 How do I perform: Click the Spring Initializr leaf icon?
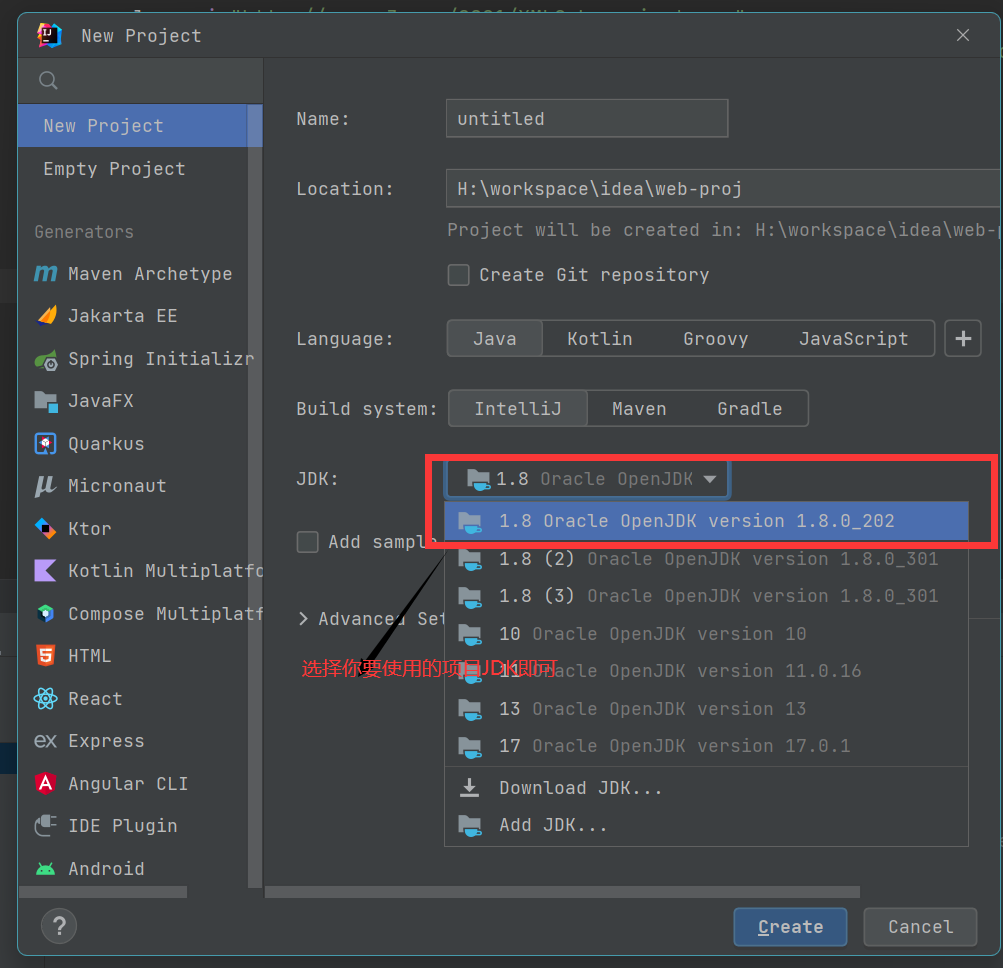46,360
